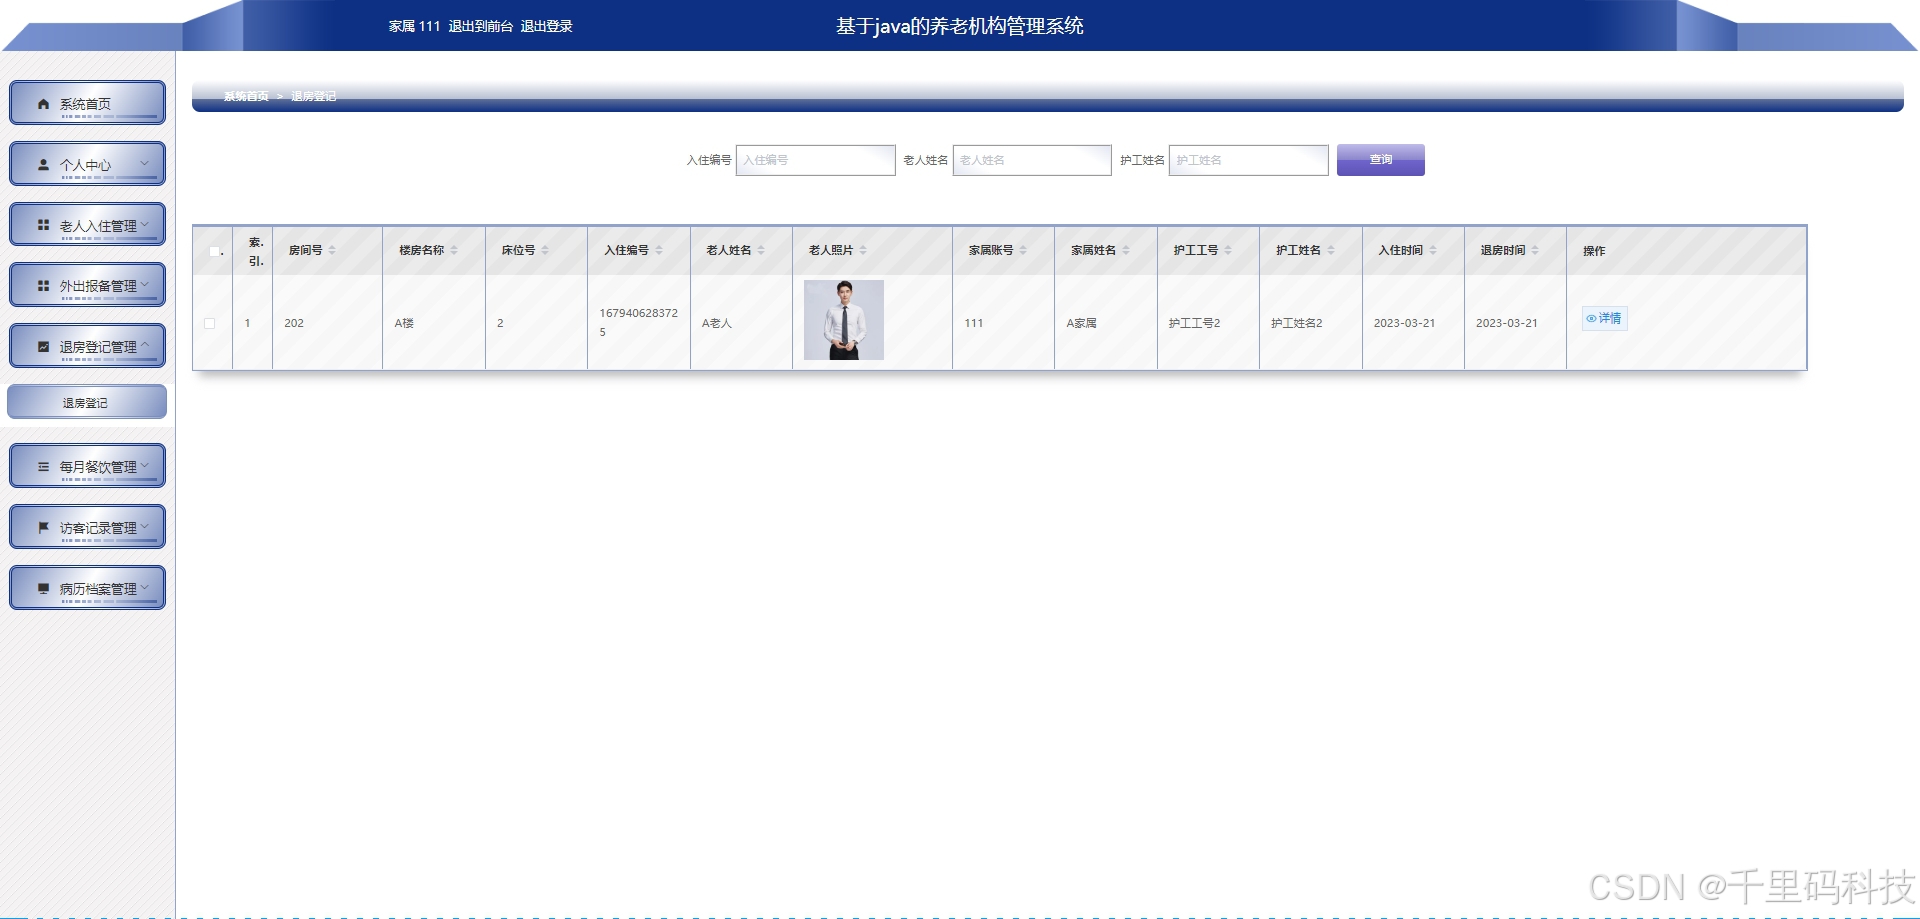This screenshot has width=1920, height=919.
Task: Click the flag icon beside 访客记录管理
Action: pyautogui.click(x=43, y=528)
